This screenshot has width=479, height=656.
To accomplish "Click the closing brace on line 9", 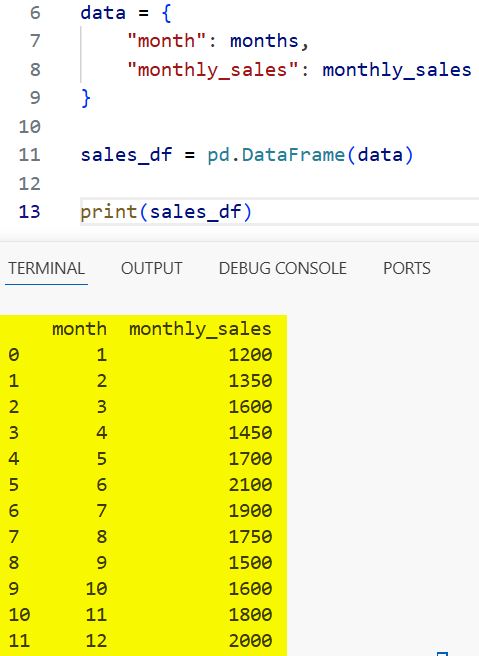I will [86, 98].
